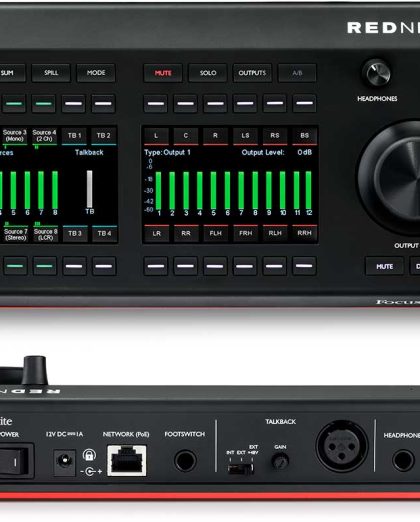Push the soft key above the C label
This screenshot has width=420, height=522.
click(186, 103)
